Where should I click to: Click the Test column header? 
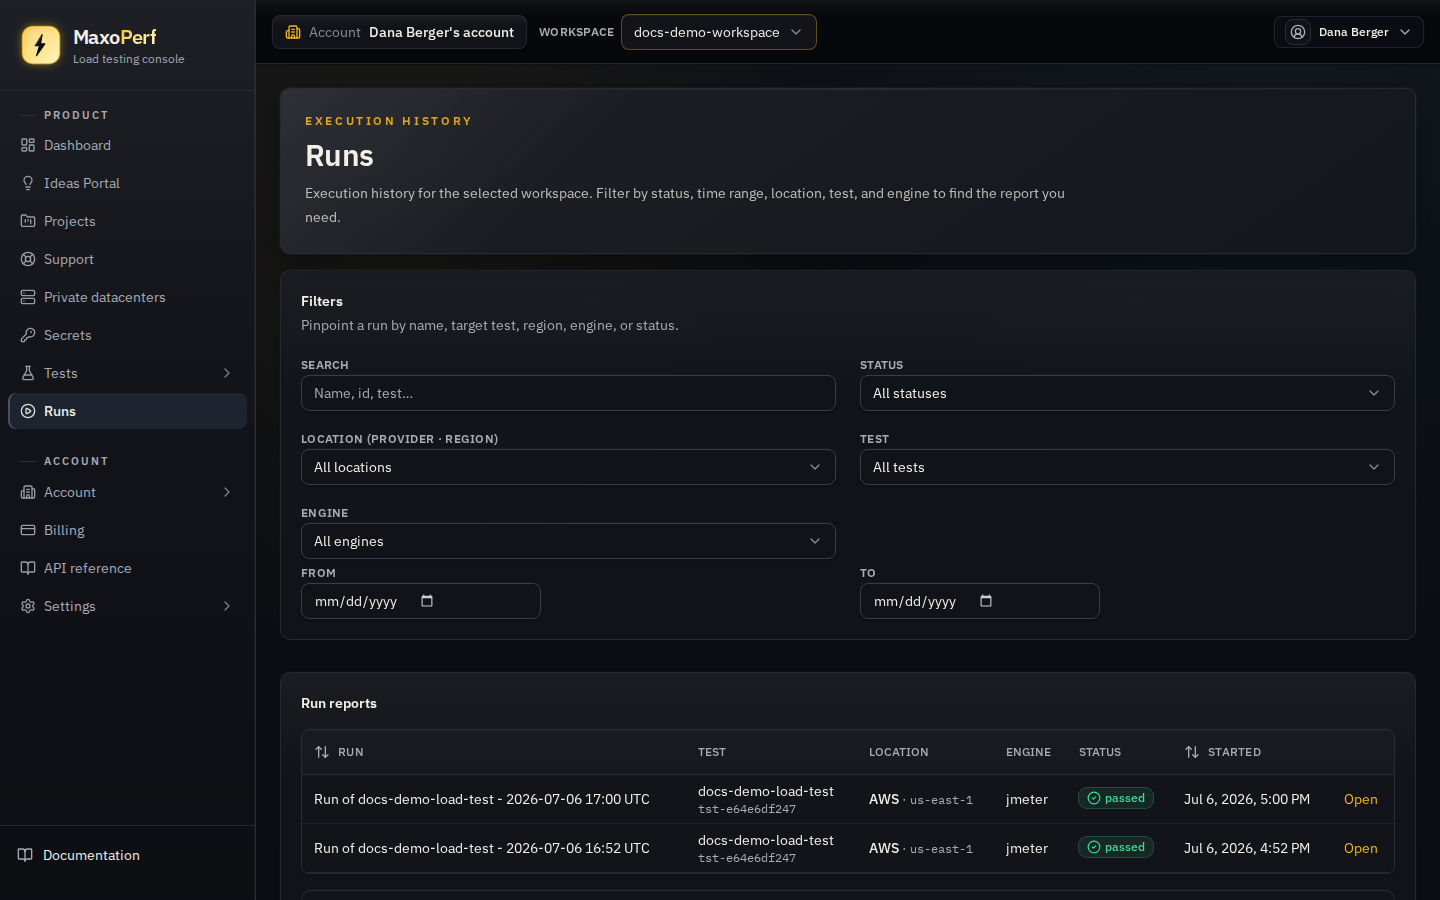click(712, 752)
